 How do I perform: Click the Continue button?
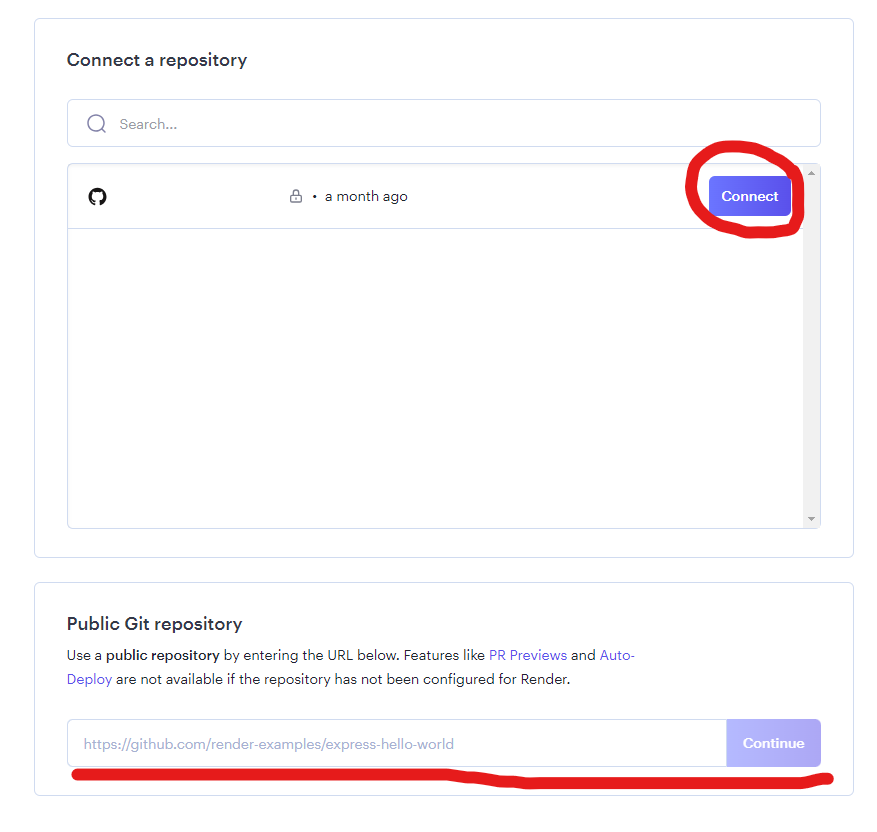tap(774, 743)
